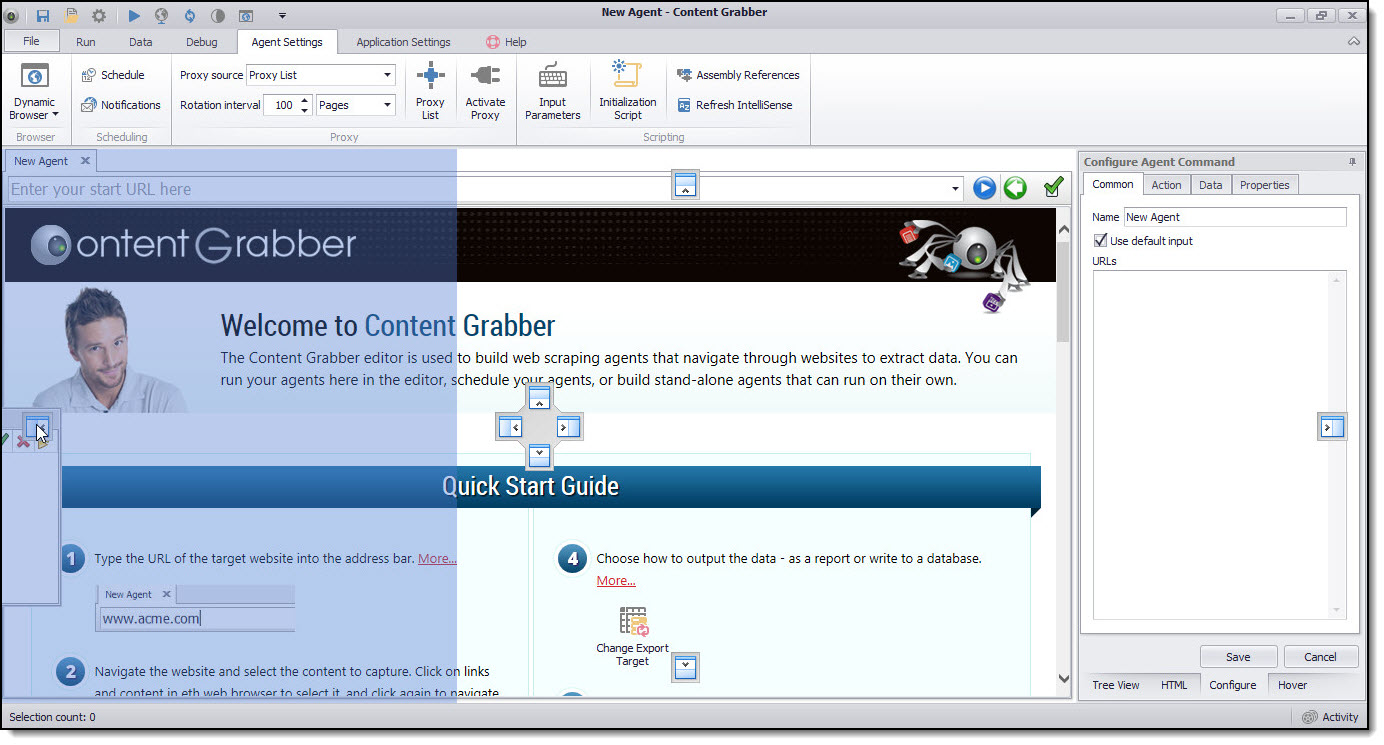The width and height of the screenshot is (1384, 745).
Task: Open the File menu
Action: [31, 41]
